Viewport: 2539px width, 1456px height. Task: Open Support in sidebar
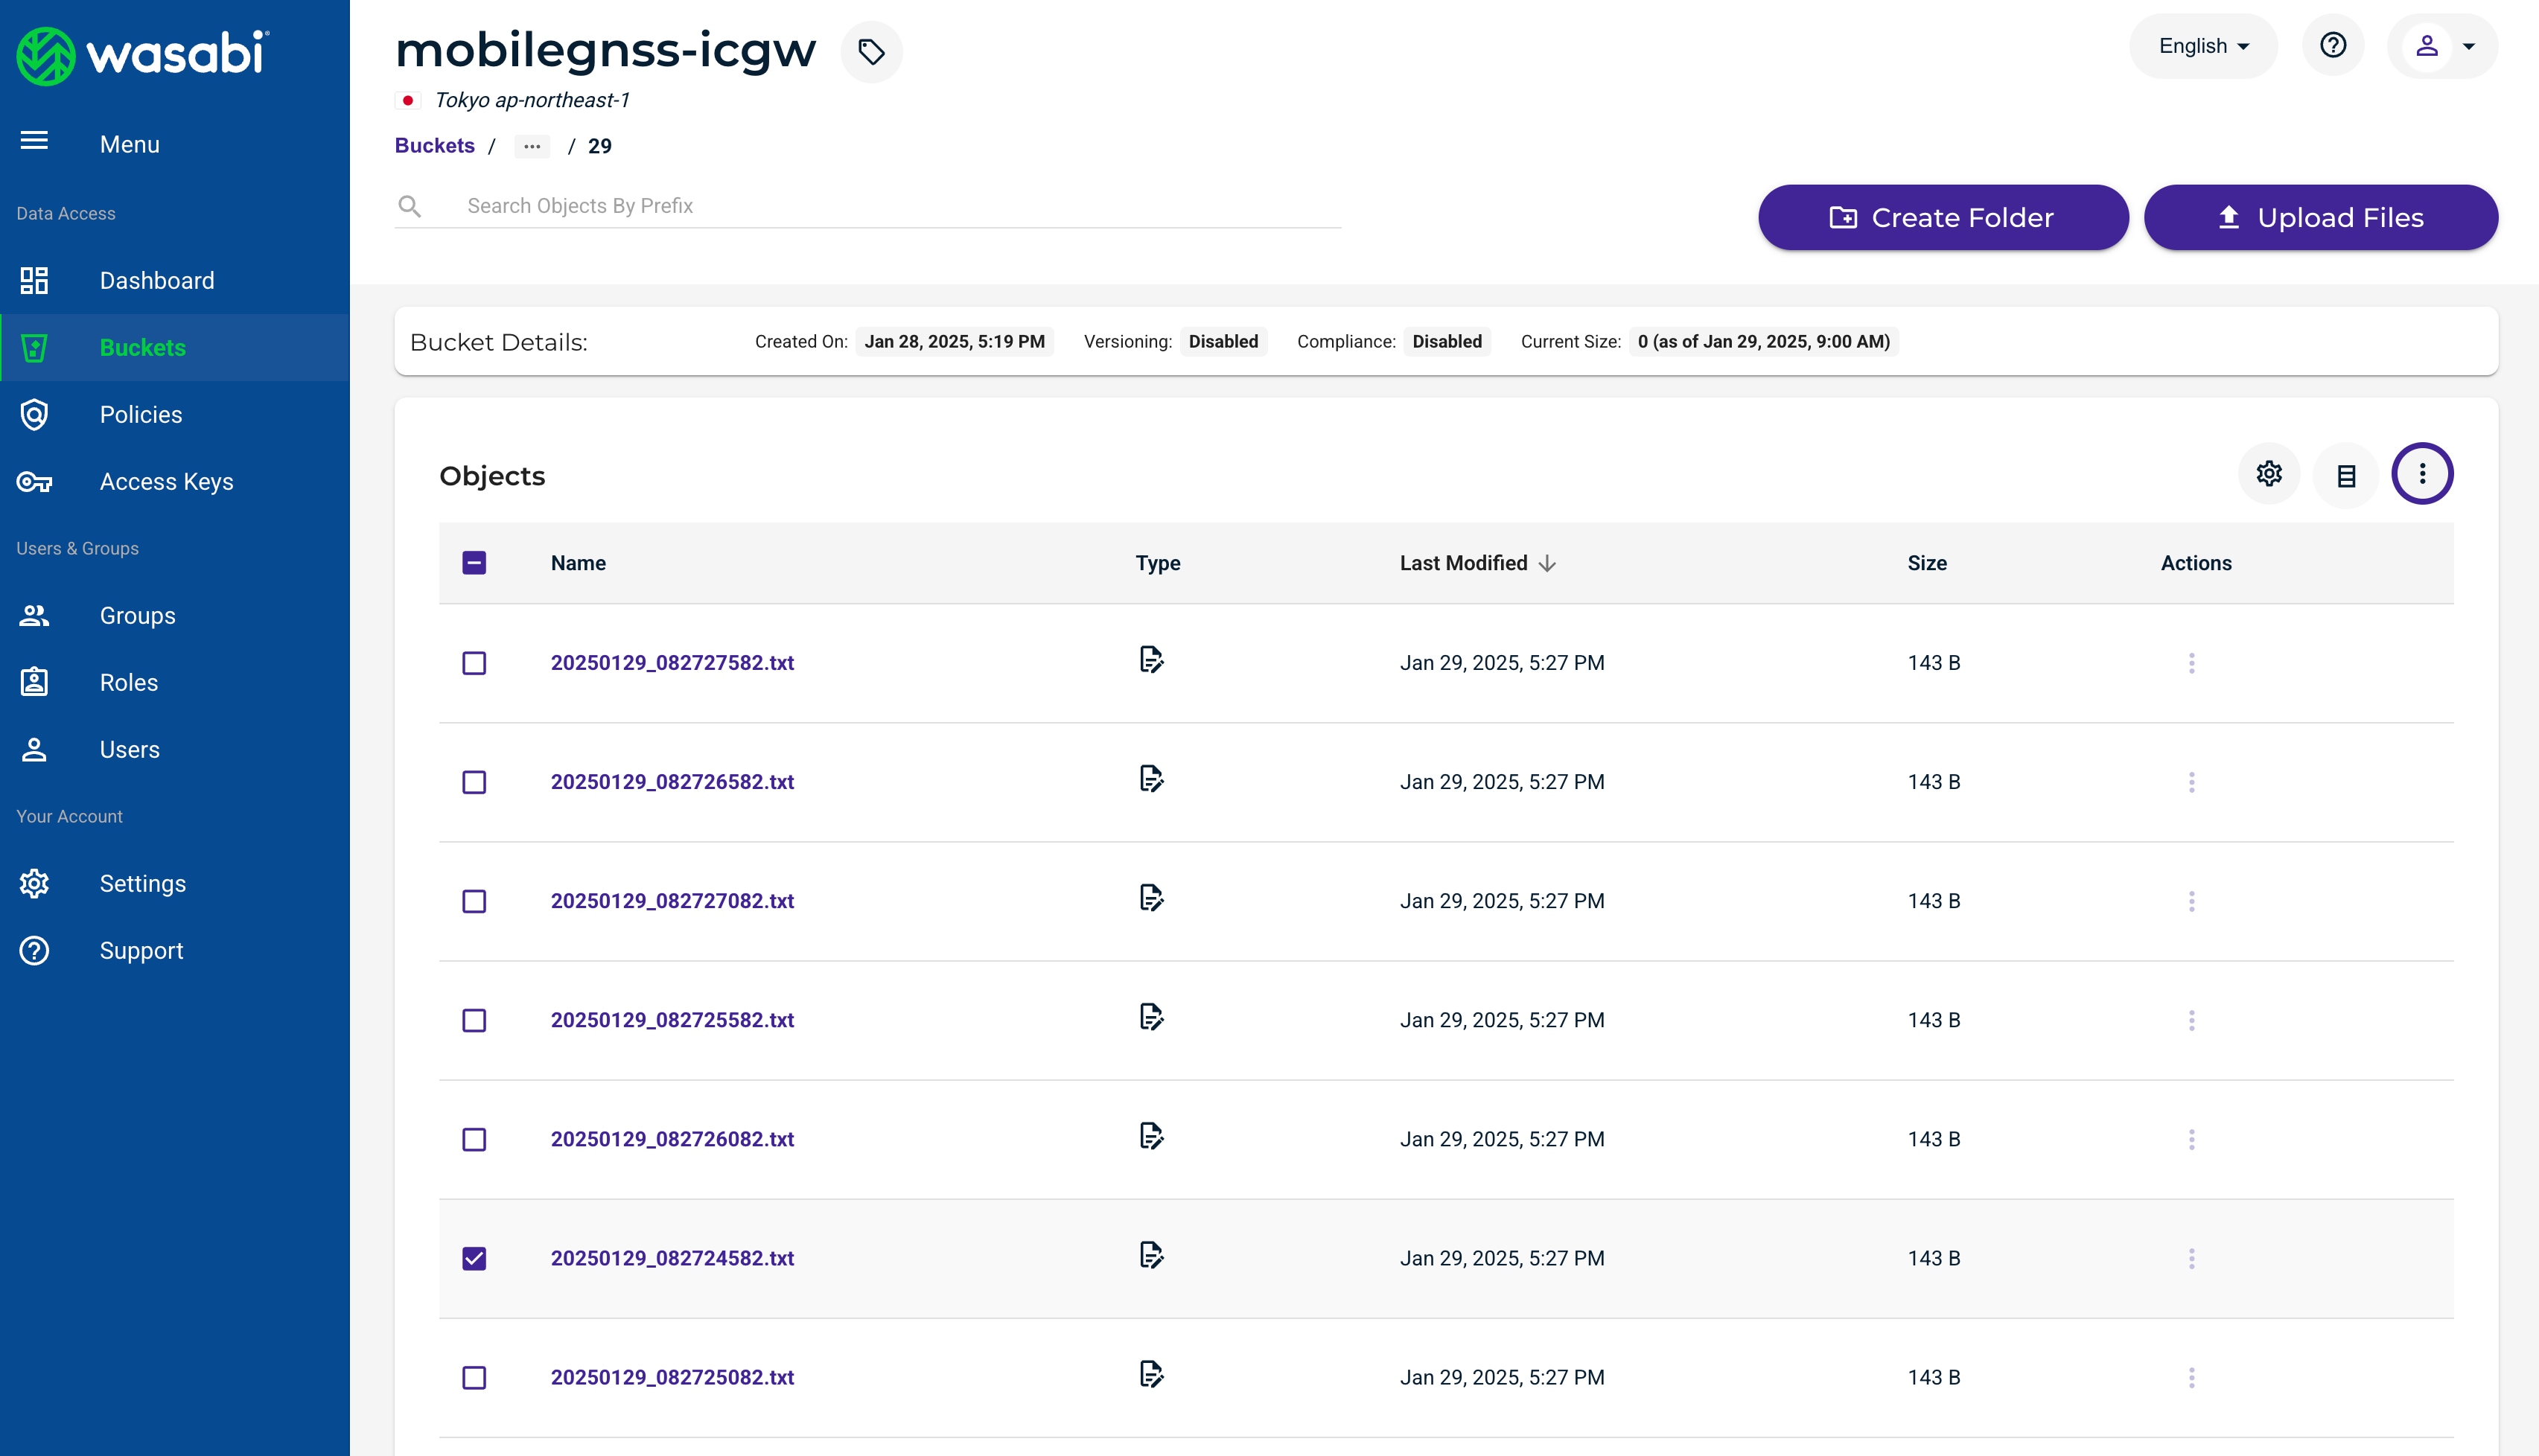click(x=175, y=950)
